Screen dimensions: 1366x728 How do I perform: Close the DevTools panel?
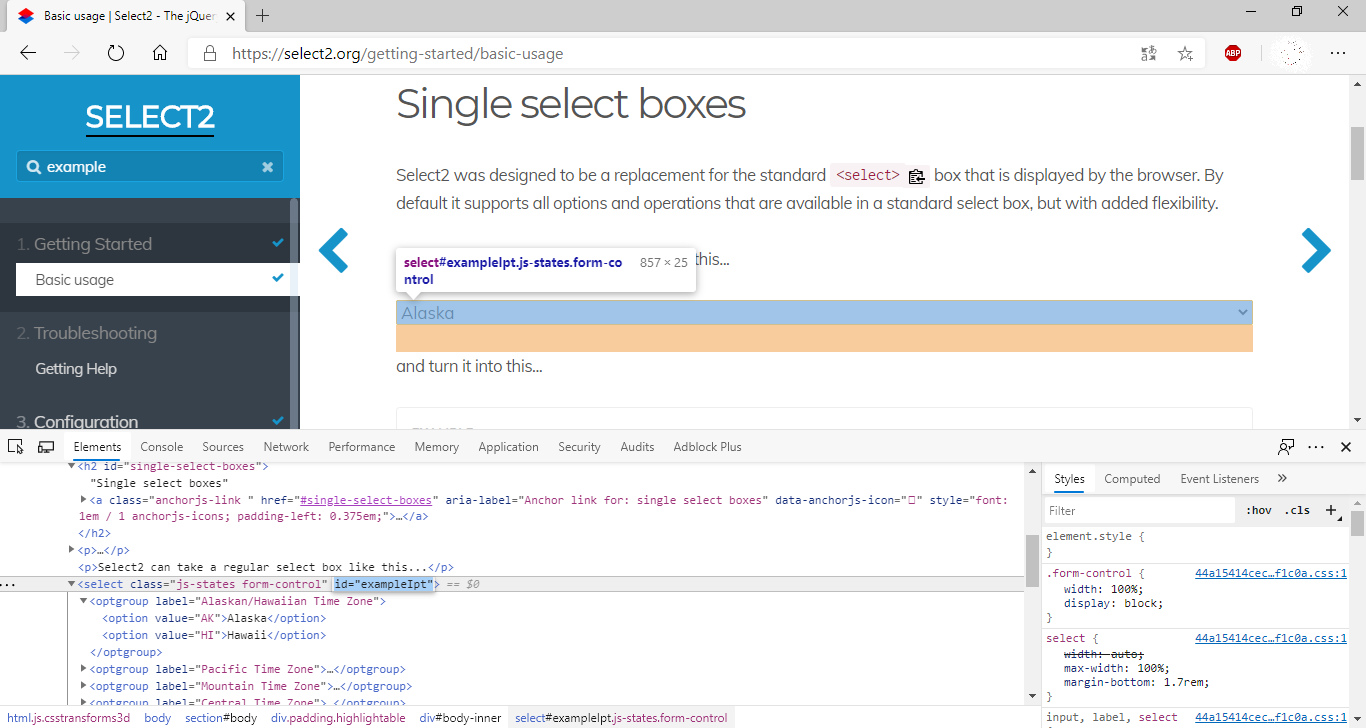[1346, 447]
